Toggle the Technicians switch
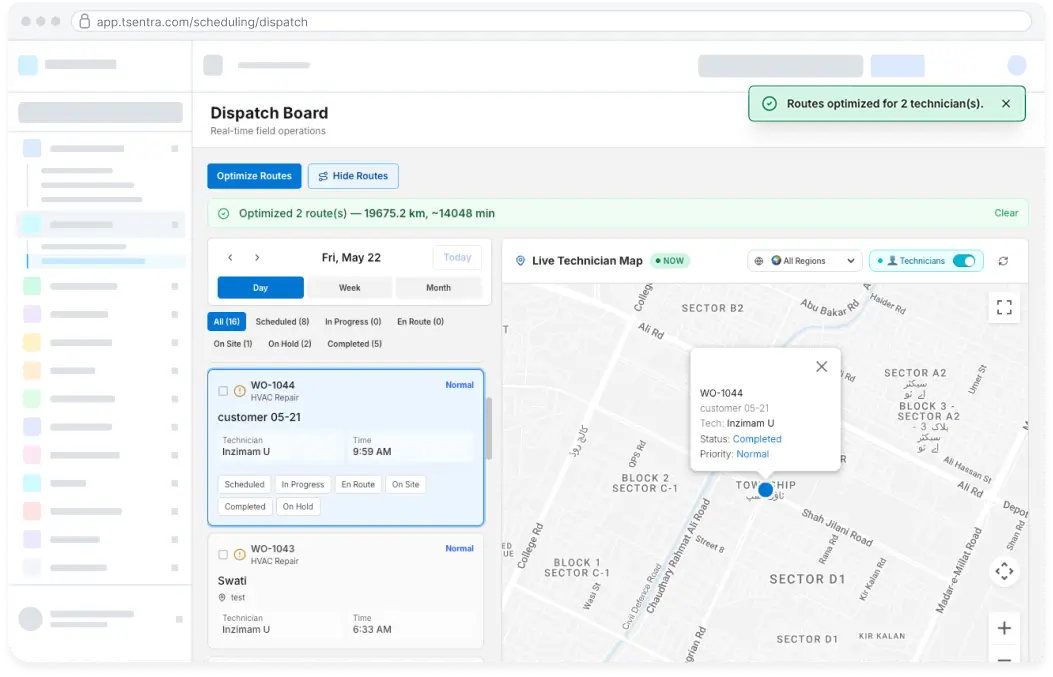This screenshot has height=677, width=1053. coord(964,261)
